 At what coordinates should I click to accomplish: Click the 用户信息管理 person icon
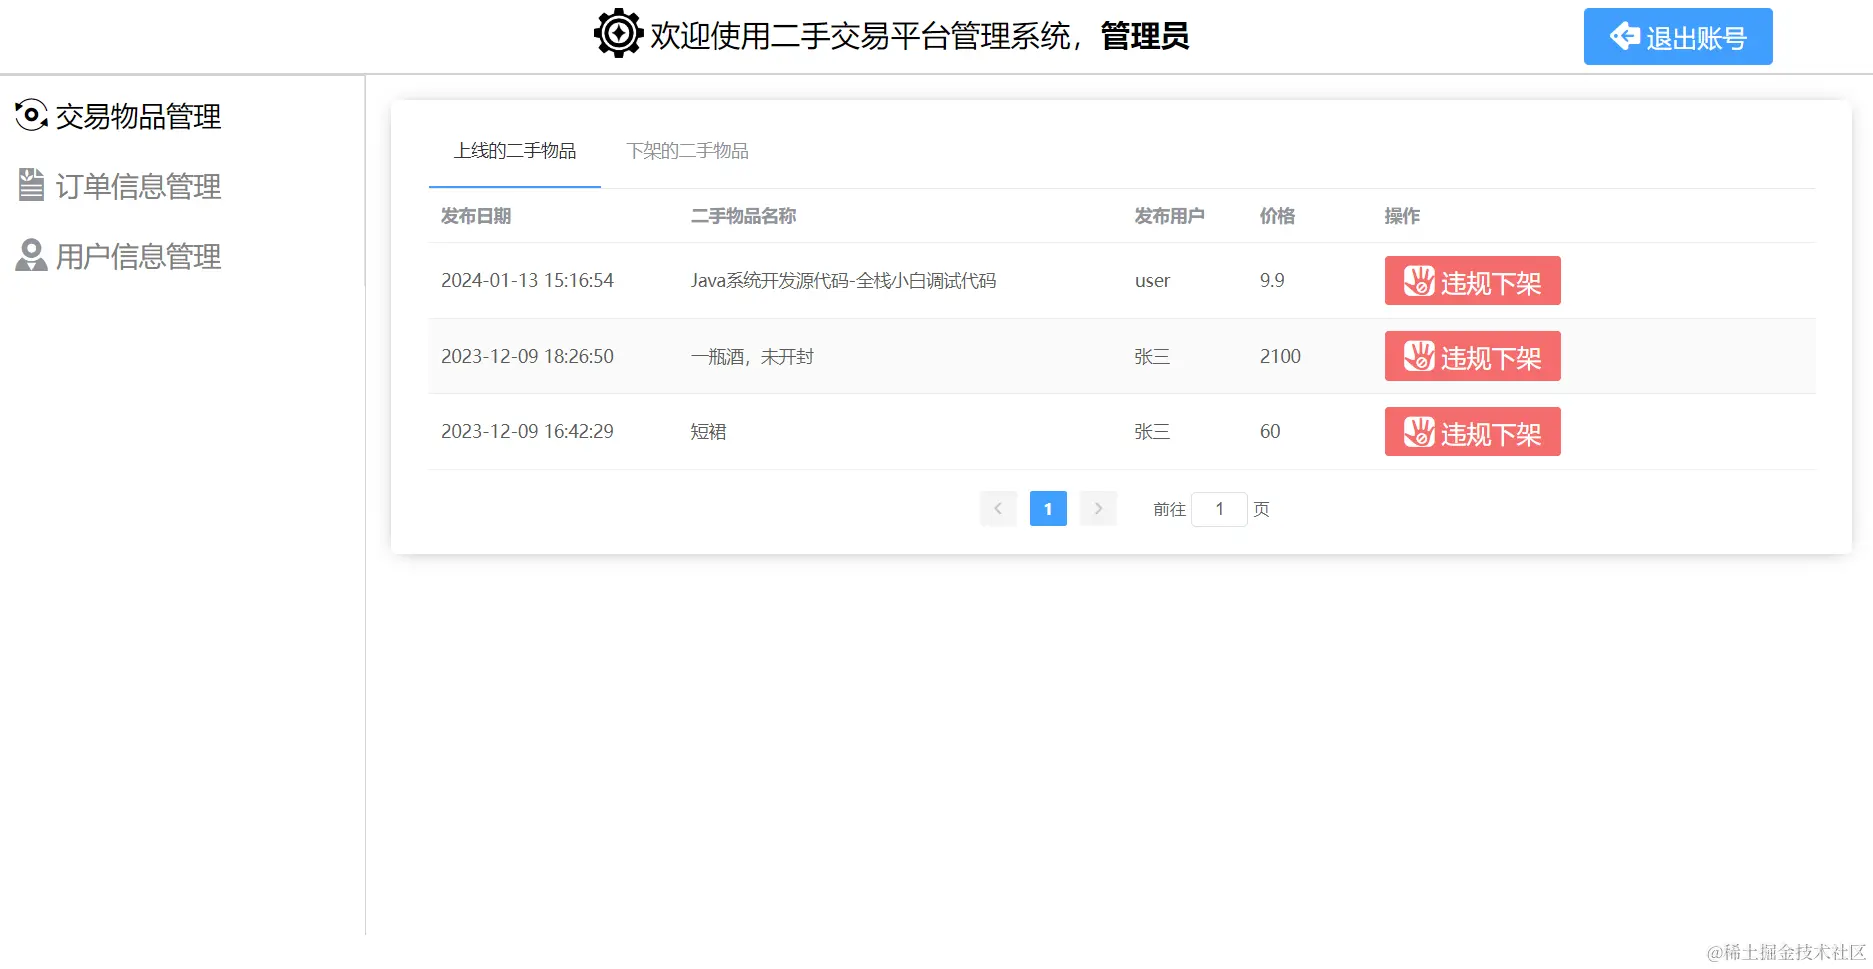pos(31,255)
